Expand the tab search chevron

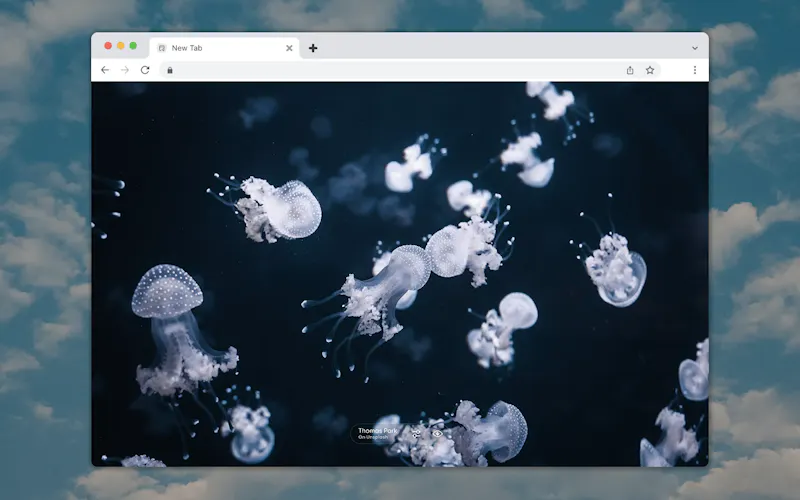pyautogui.click(x=694, y=48)
